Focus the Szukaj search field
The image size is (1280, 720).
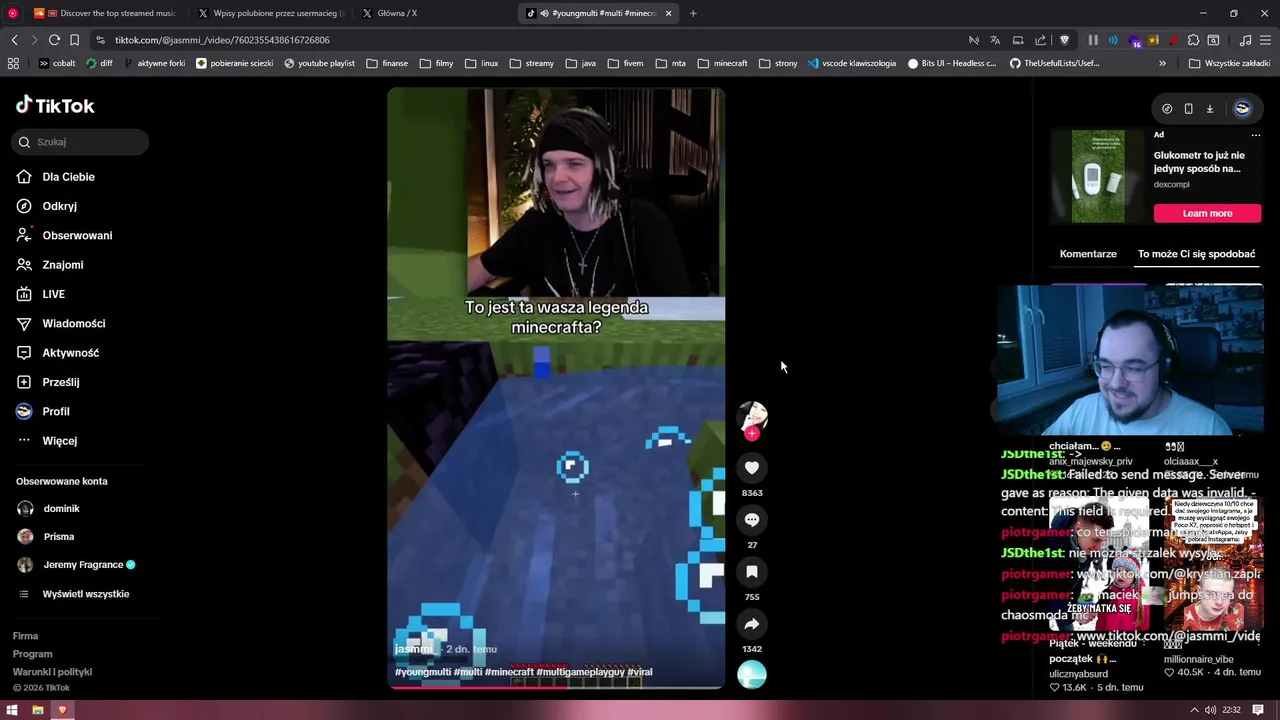[80, 142]
